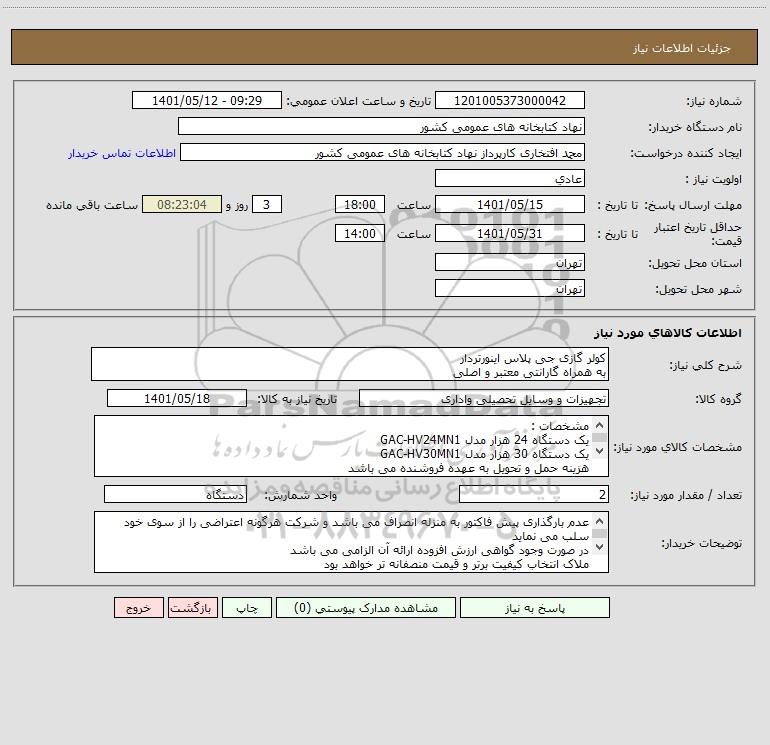Image resolution: width=770 pixels, height=745 pixels.
Task: Open مشاهده مدارک پیوستی (0) button
Action: (366, 608)
